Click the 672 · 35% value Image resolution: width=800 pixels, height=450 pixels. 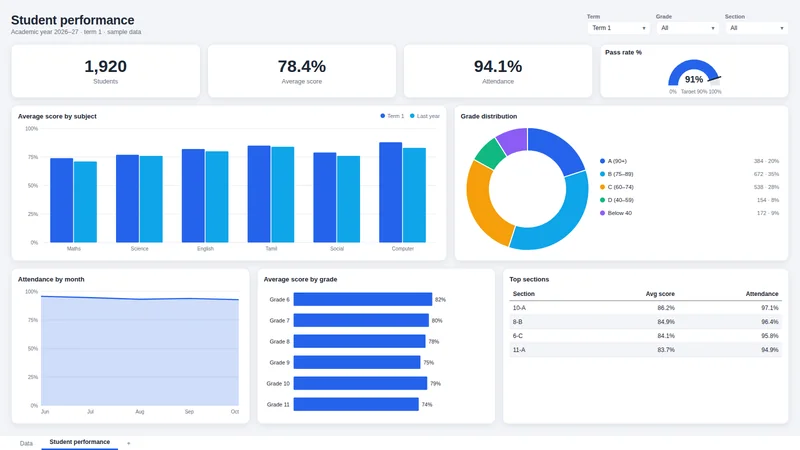(x=766, y=174)
